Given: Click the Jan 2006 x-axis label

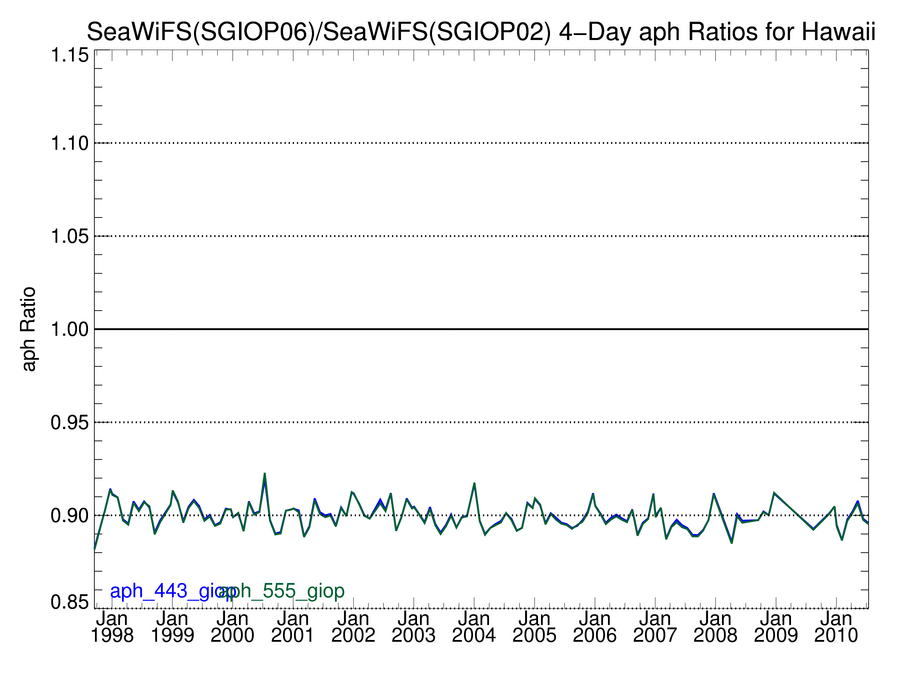Looking at the screenshot, I should (x=595, y=627).
